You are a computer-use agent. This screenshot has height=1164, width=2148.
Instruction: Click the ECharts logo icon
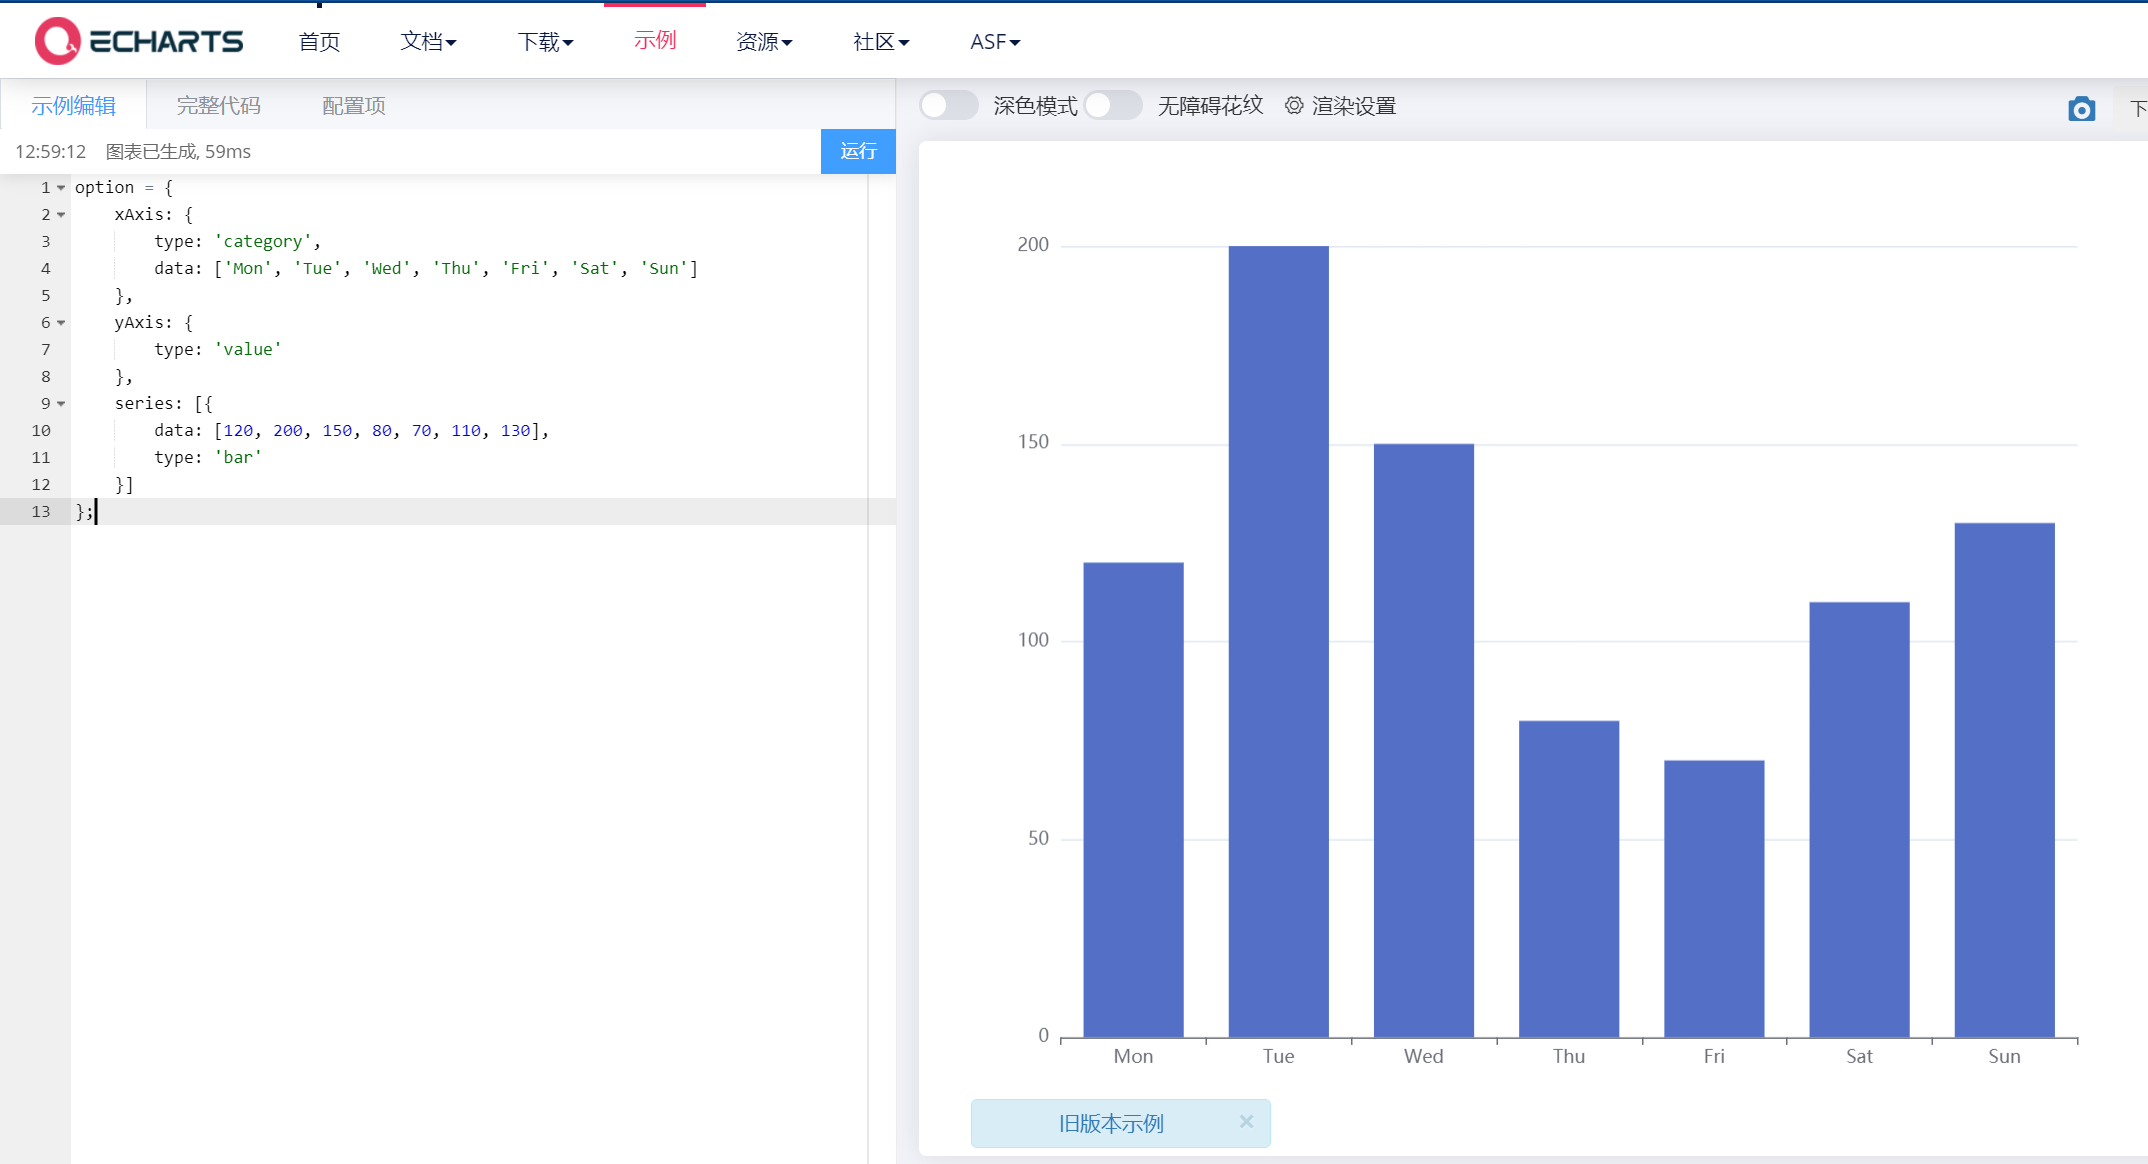pos(57,41)
